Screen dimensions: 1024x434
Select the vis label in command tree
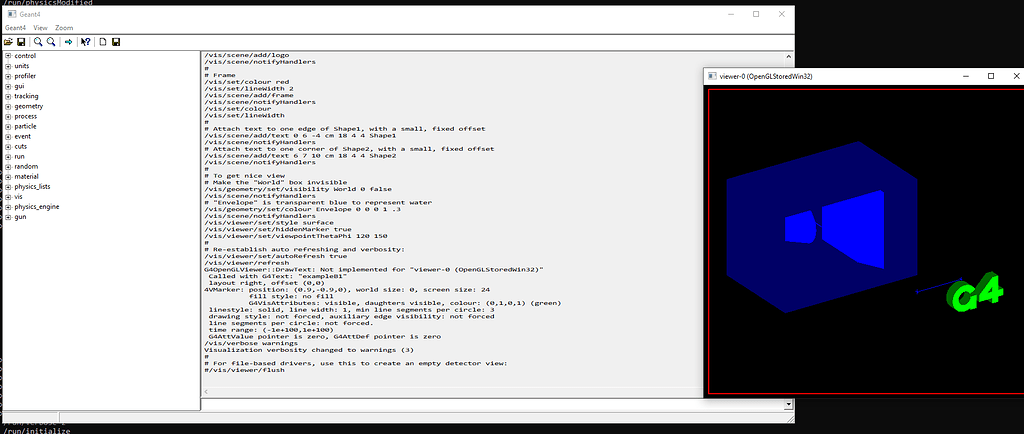click(18, 196)
